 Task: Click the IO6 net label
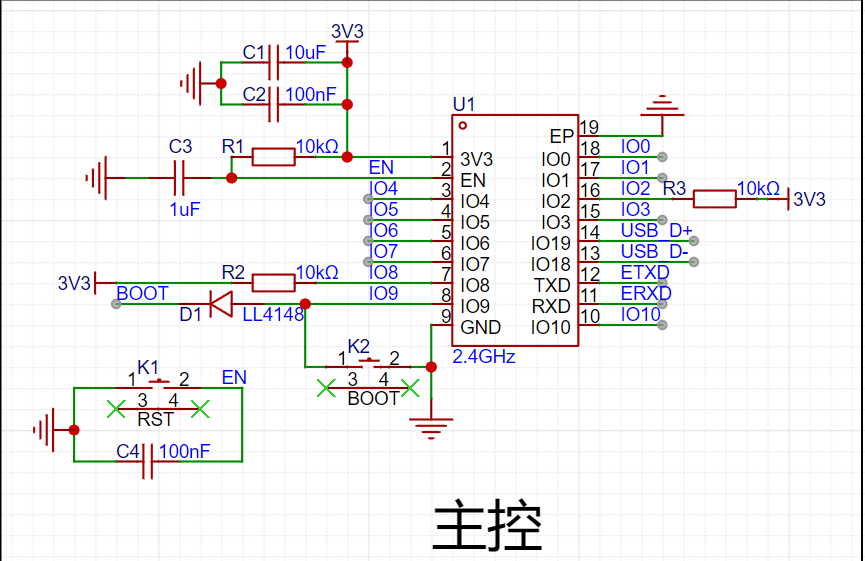[x=383, y=230]
